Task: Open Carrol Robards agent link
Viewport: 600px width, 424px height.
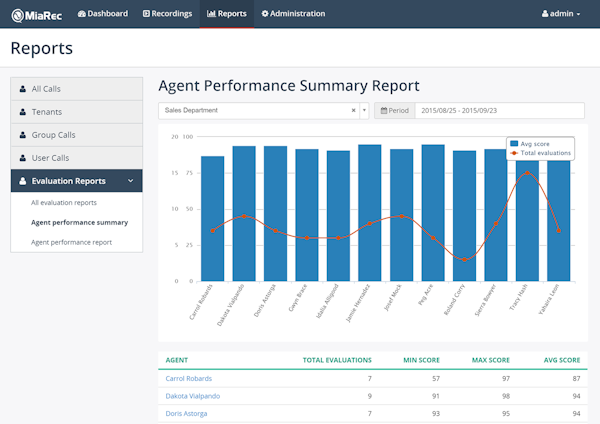Action: click(189, 378)
